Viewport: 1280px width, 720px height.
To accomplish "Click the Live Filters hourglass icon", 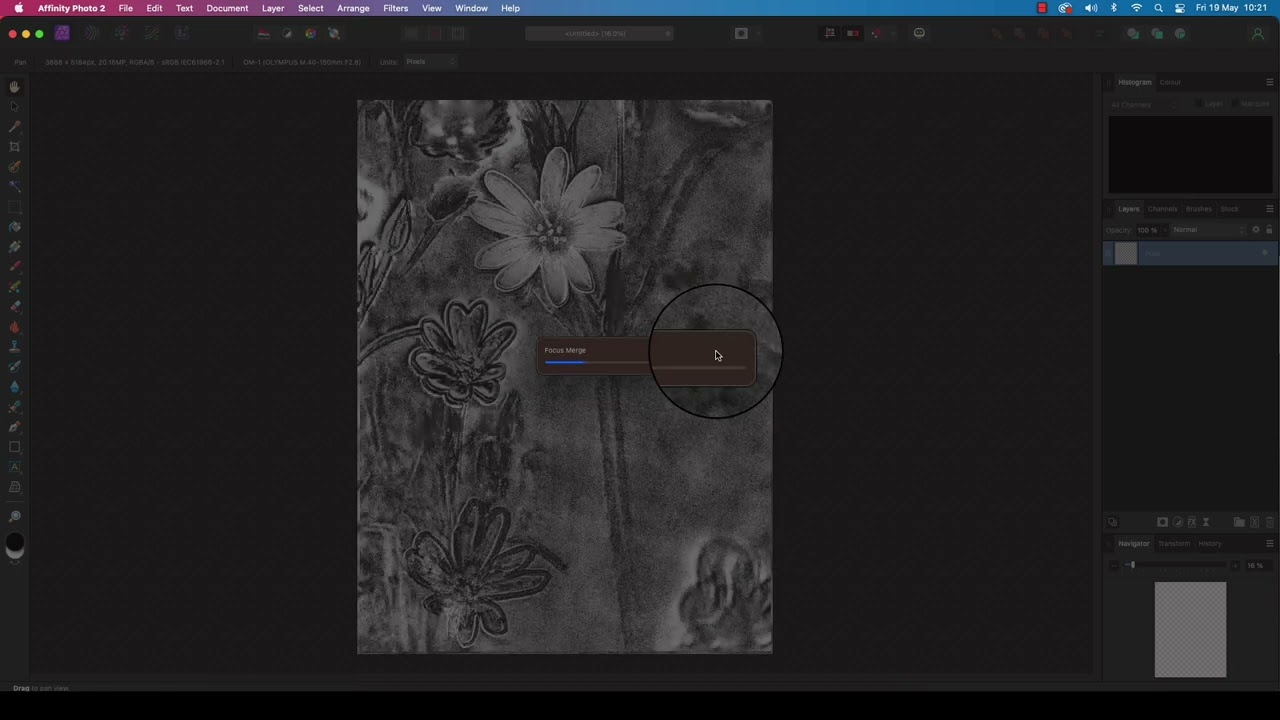I will pyautogui.click(x=1206, y=522).
